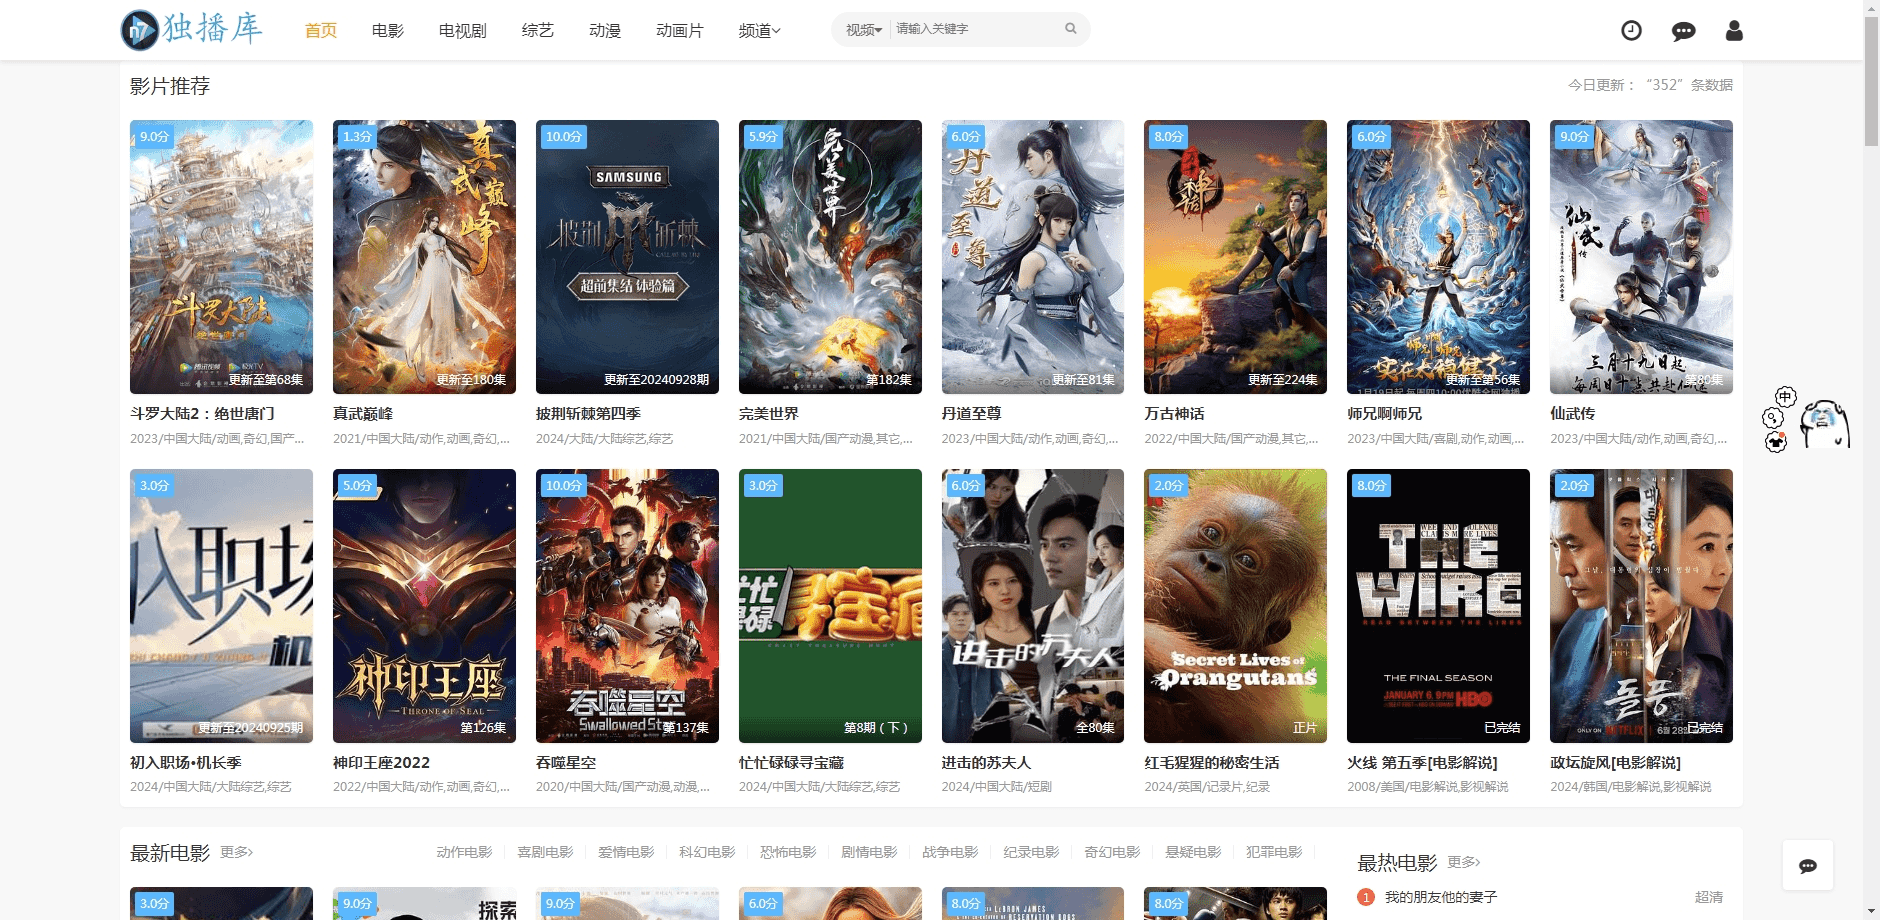Click the 完美世界 title link

pyautogui.click(x=769, y=413)
